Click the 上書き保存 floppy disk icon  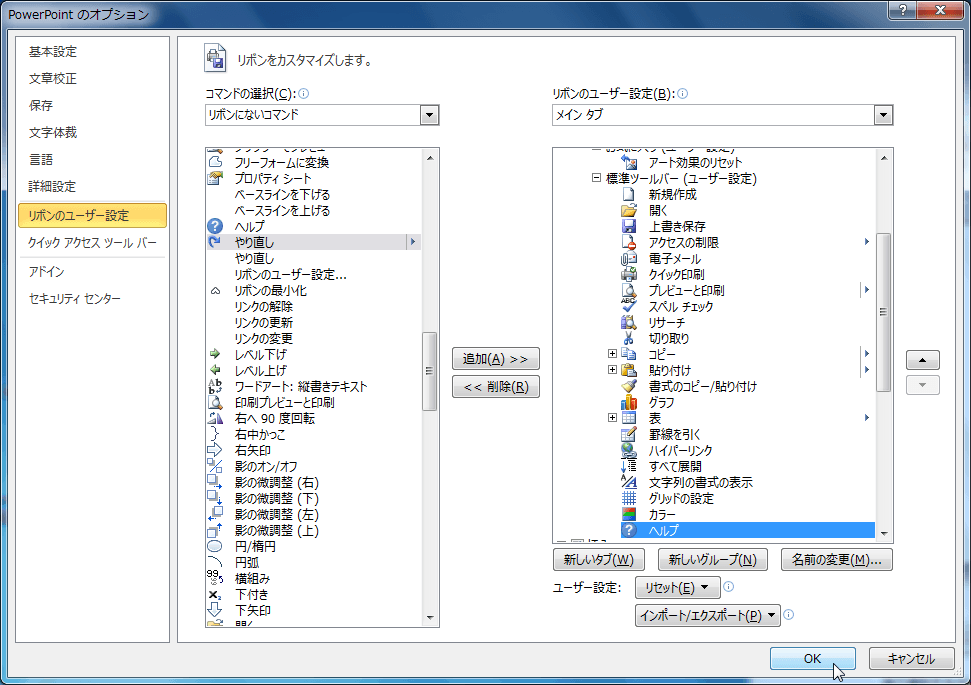[x=629, y=226]
